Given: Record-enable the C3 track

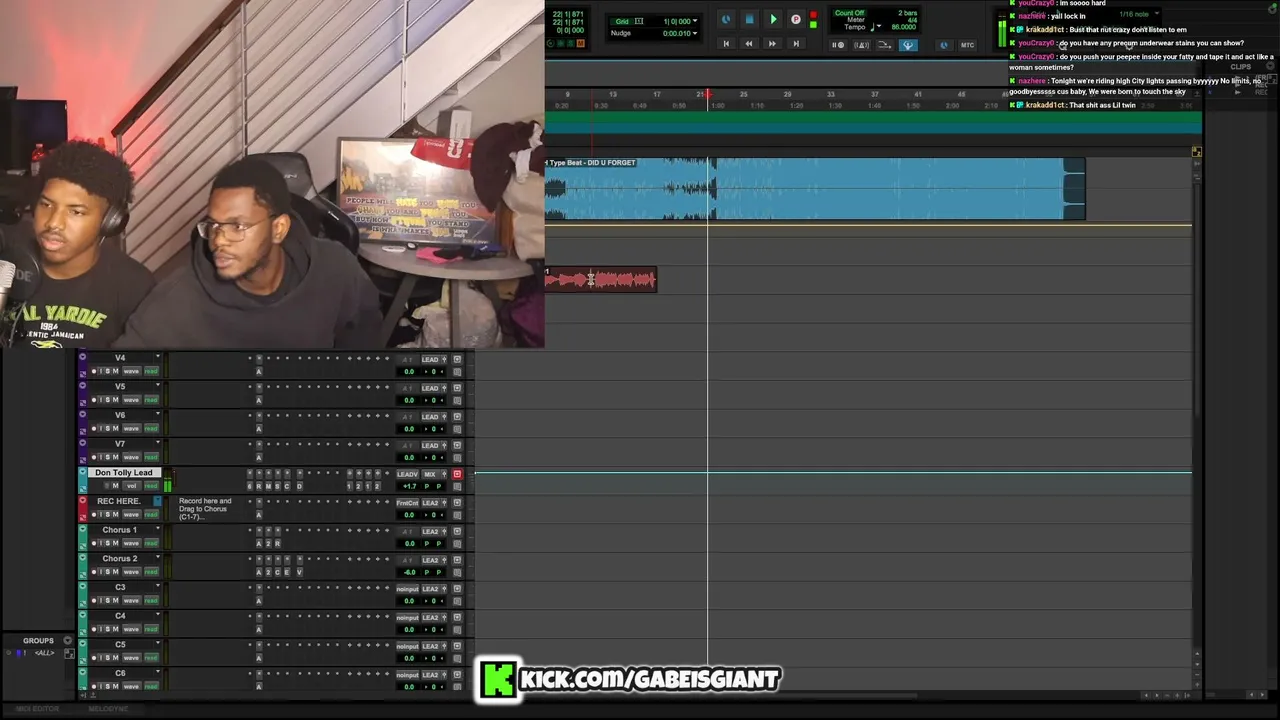Looking at the screenshot, I should [x=94, y=600].
